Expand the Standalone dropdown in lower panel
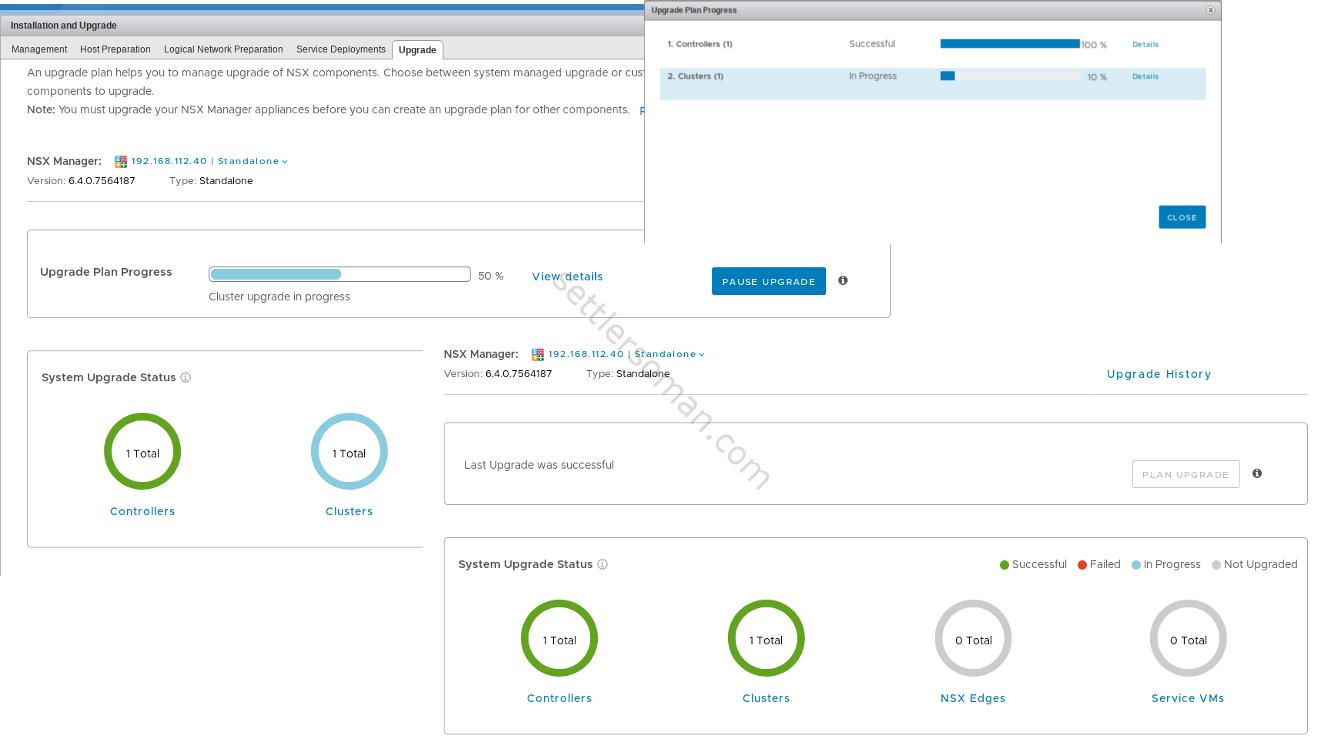 tap(669, 354)
